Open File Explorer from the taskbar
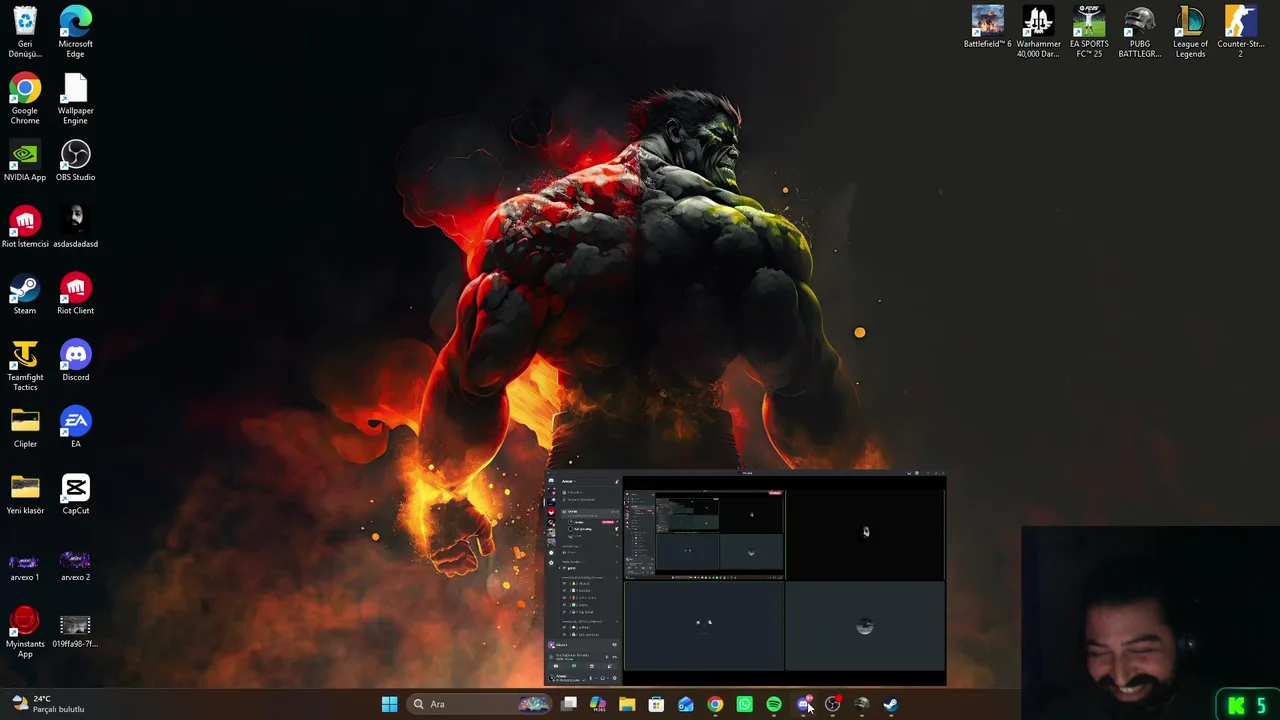The height and width of the screenshot is (720, 1280). pyautogui.click(x=627, y=704)
